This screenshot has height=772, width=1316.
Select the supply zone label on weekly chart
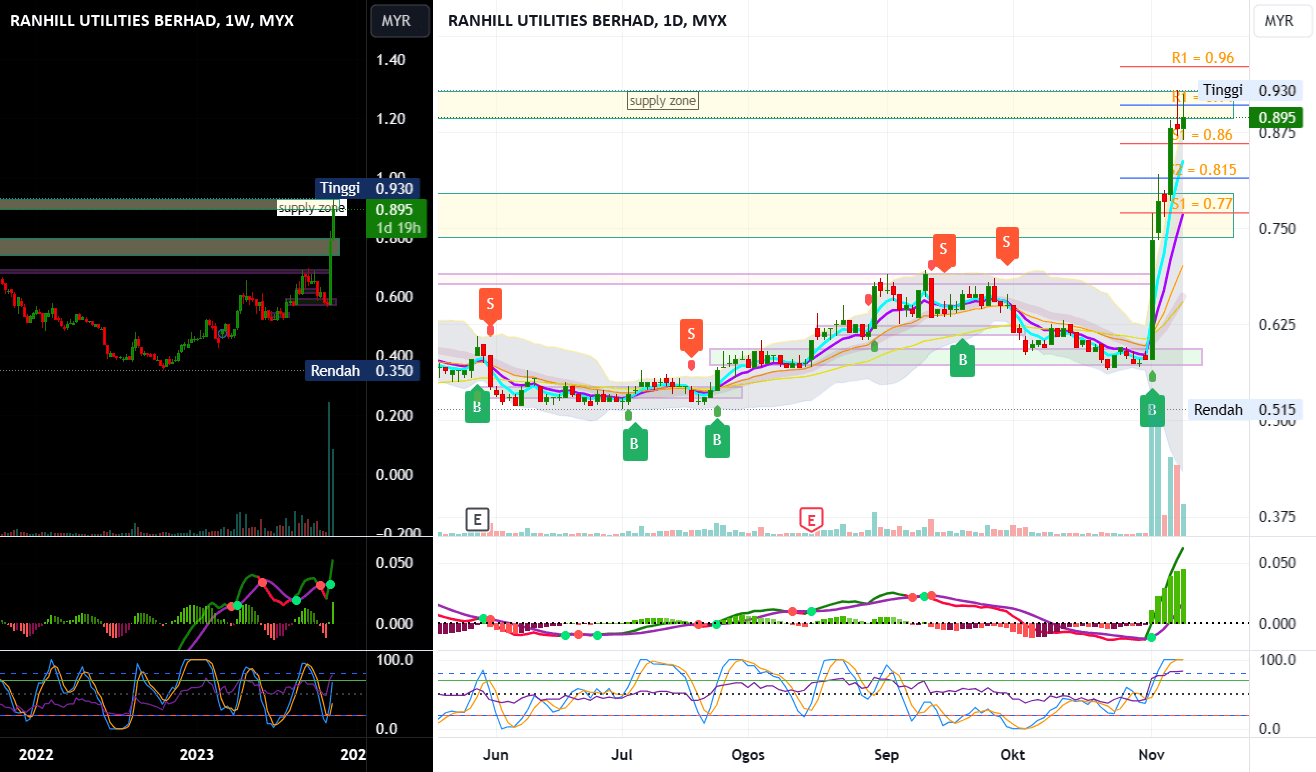[x=311, y=208]
